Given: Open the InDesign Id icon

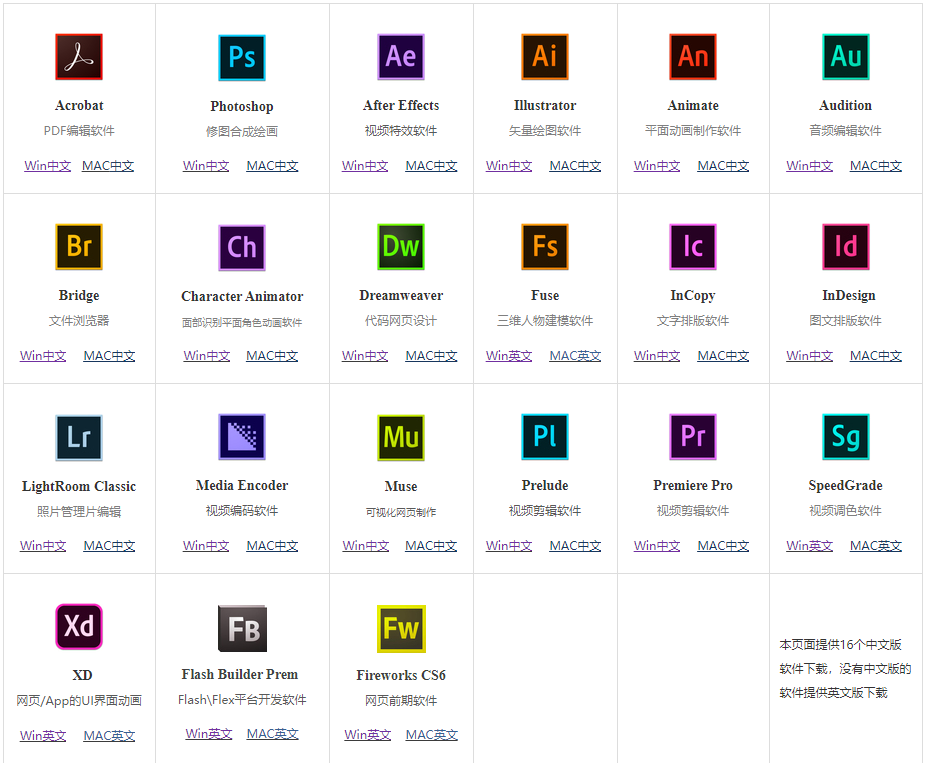Looking at the screenshot, I should point(846,247).
